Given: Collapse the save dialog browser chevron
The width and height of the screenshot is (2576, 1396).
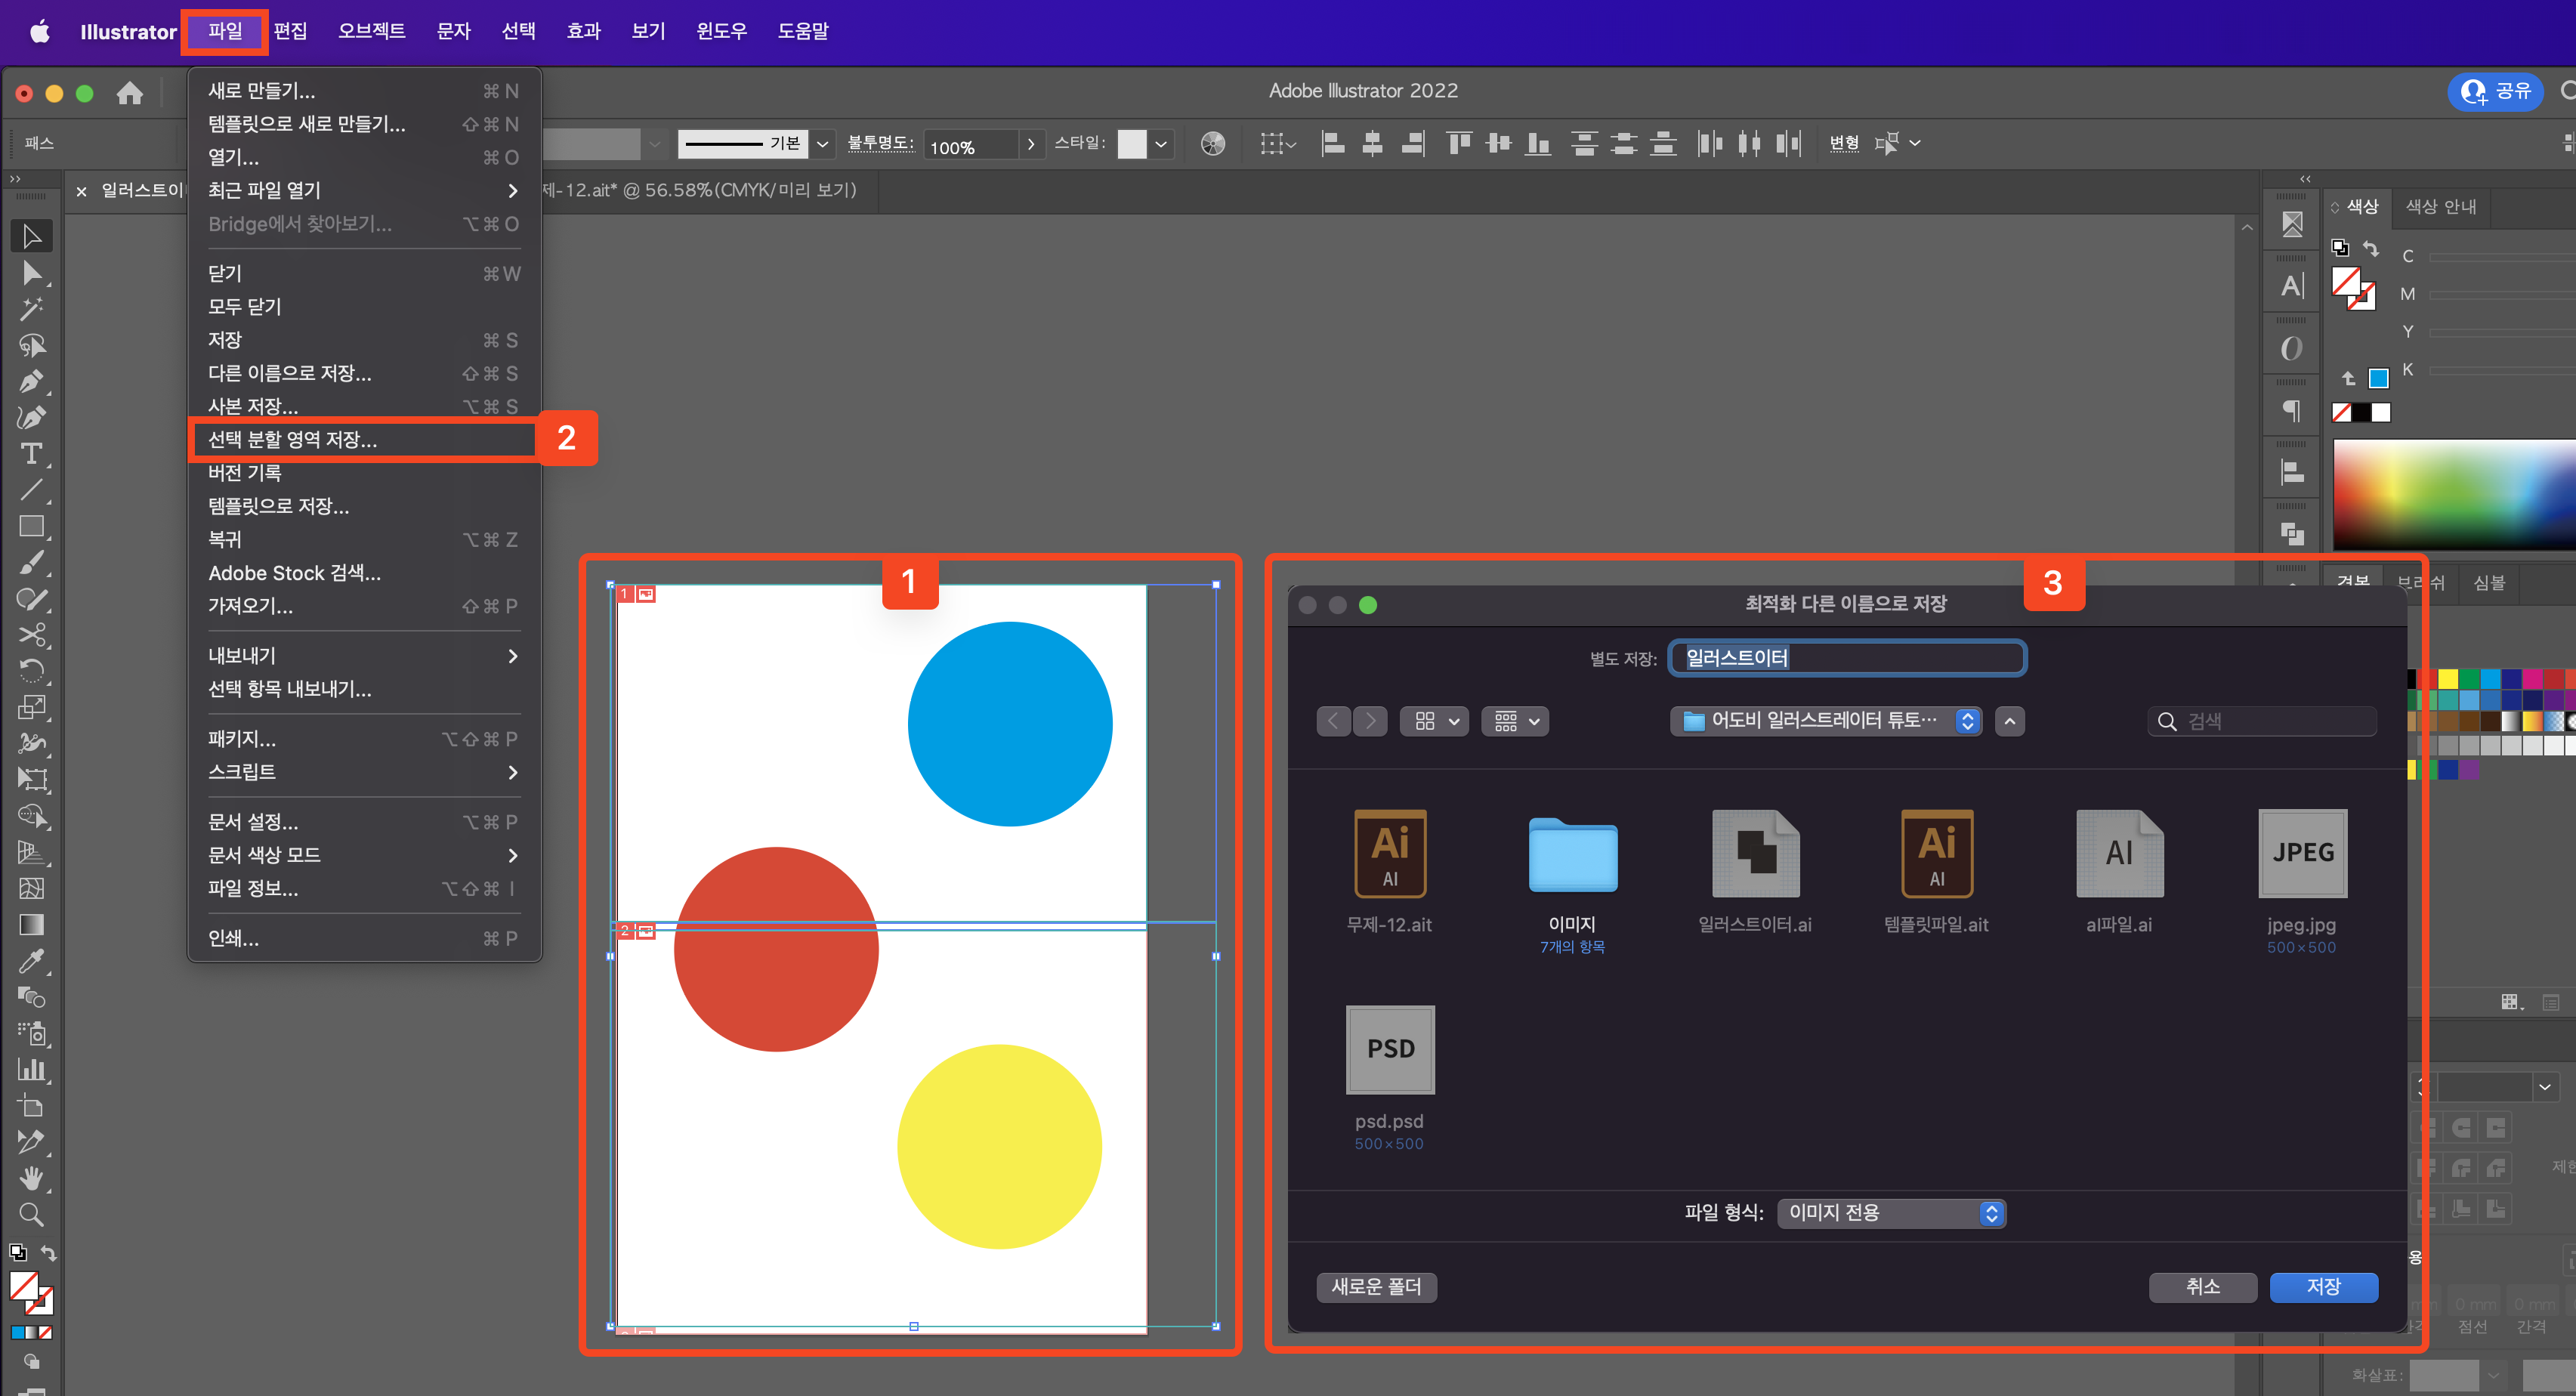Looking at the screenshot, I should [x=2009, y=721].
